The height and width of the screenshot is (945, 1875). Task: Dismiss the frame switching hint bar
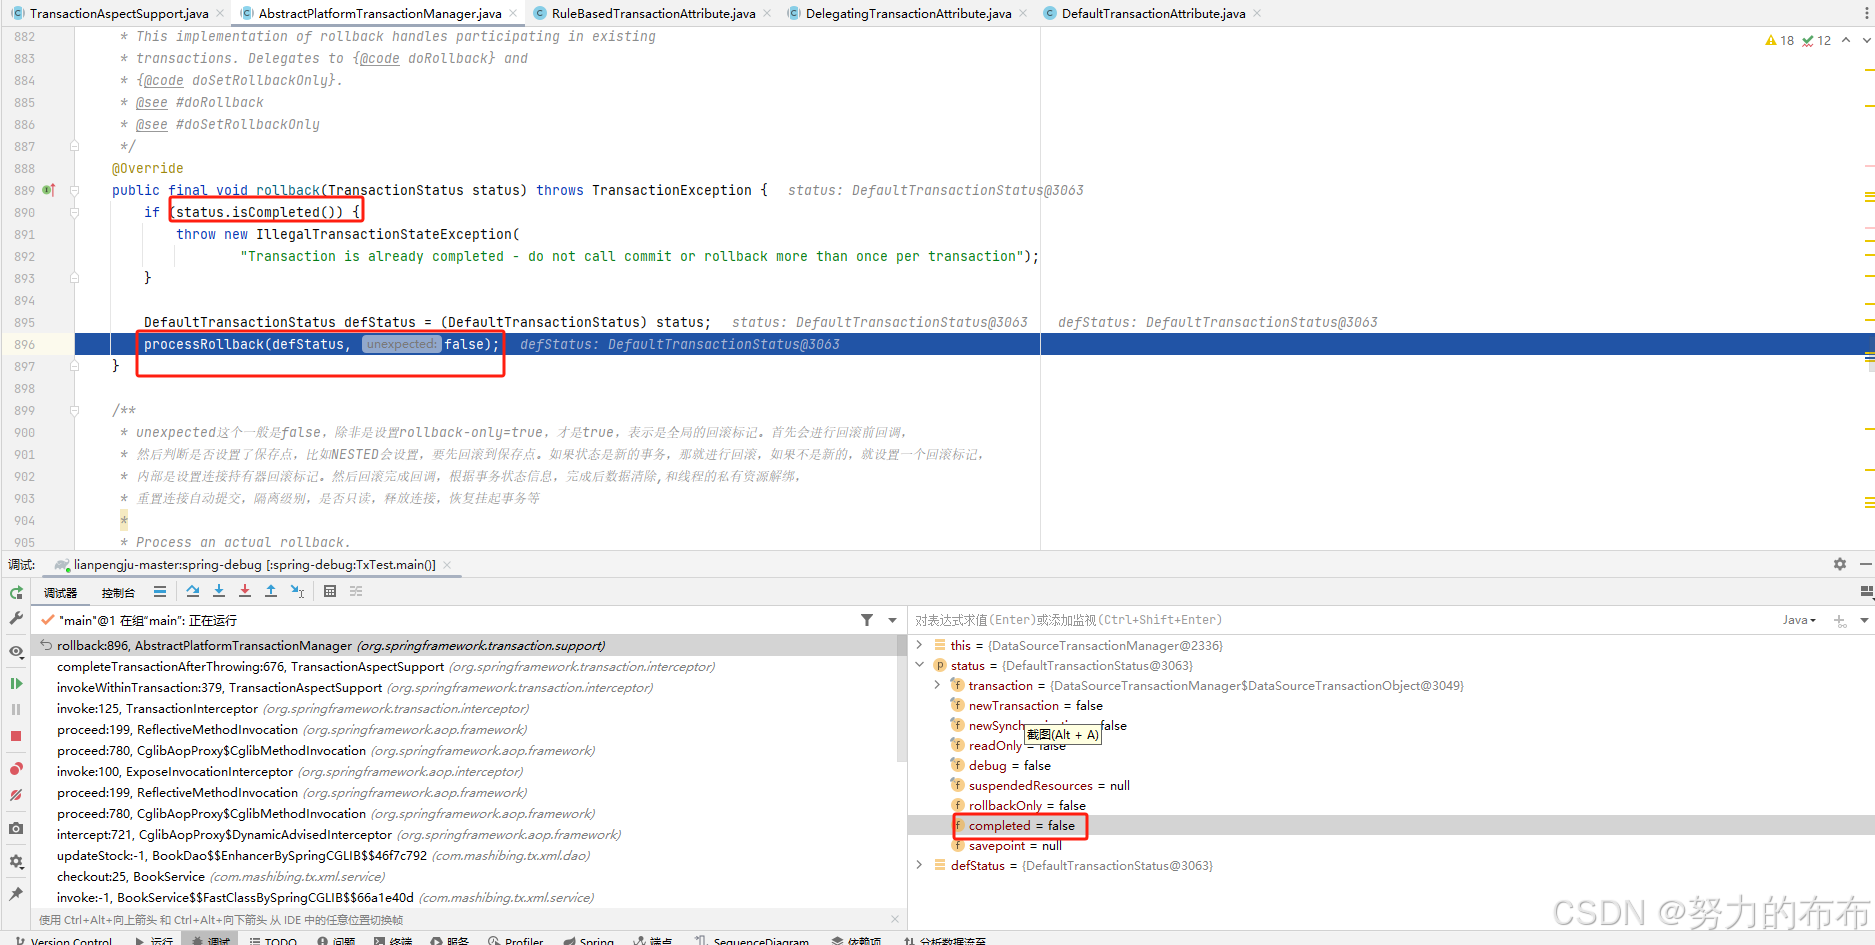[x=895, y=919]
